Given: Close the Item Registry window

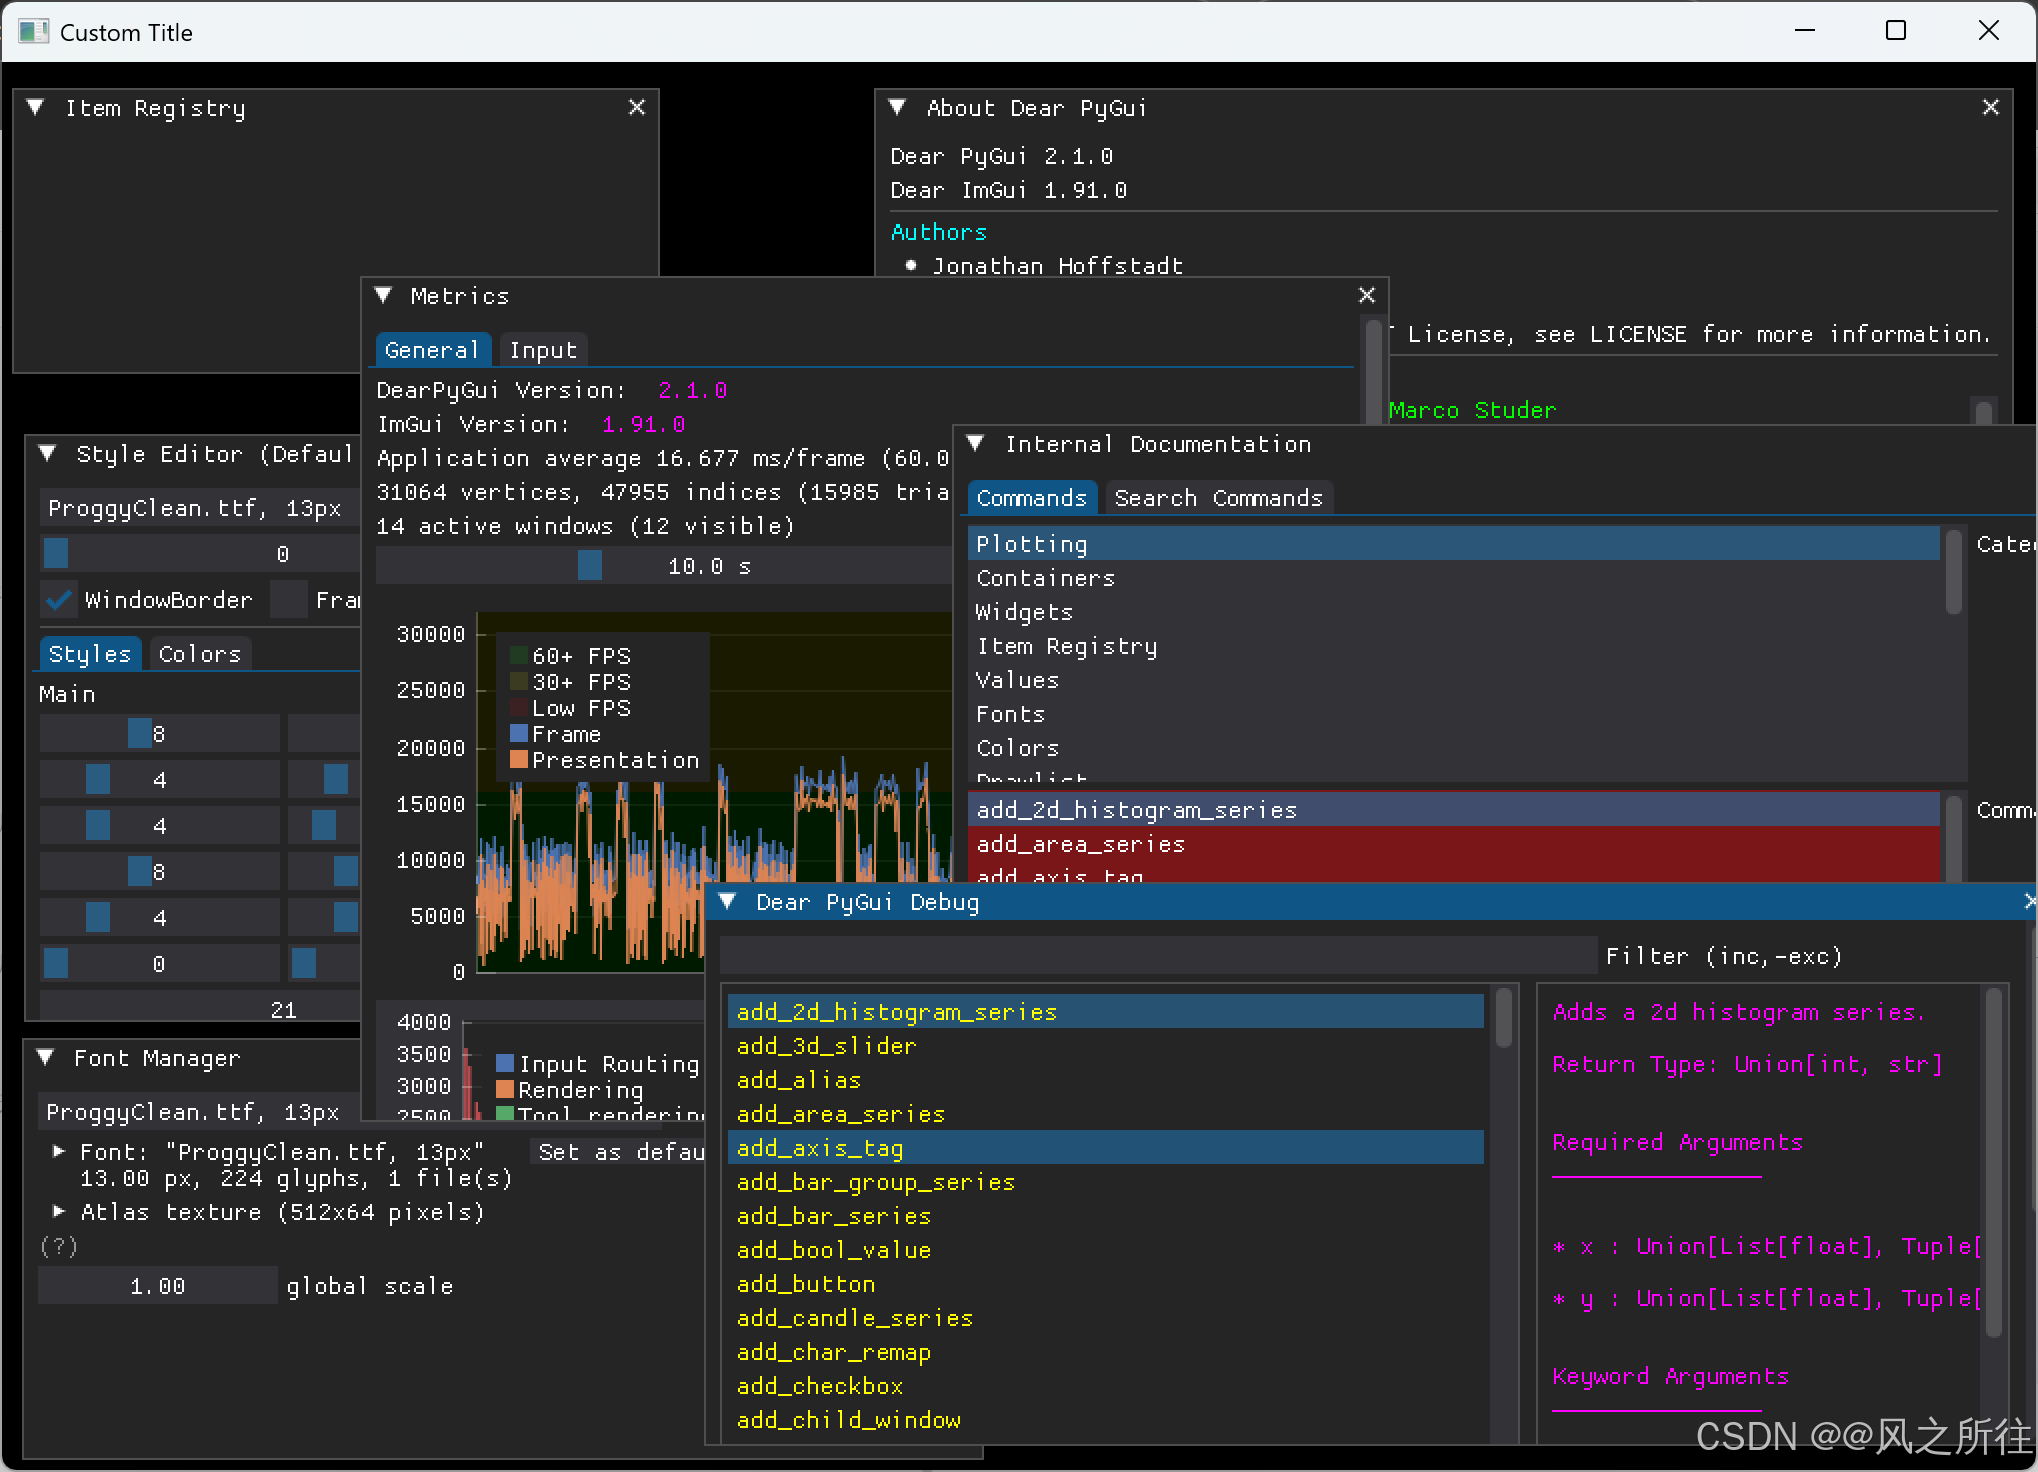Looking at the screenshot, I should 637,107.
